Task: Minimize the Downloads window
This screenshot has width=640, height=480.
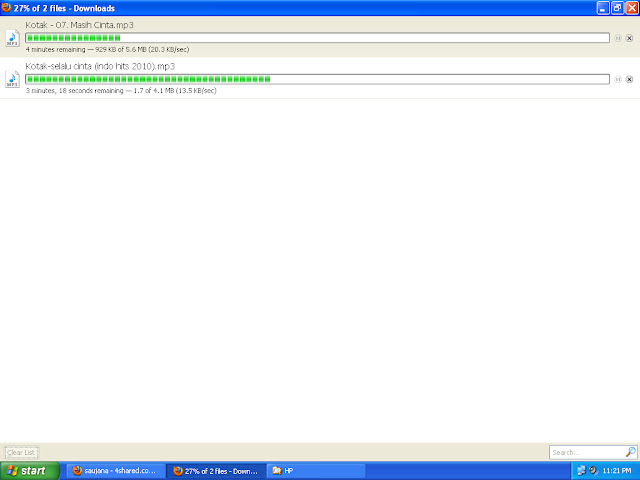Action: (x=603, y=8)
